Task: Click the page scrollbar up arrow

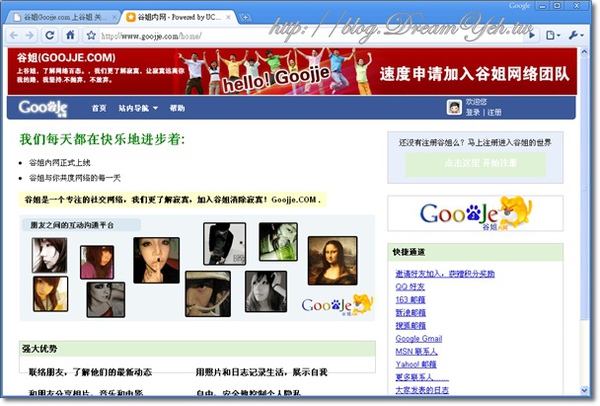Action: [x=584, y=52]
